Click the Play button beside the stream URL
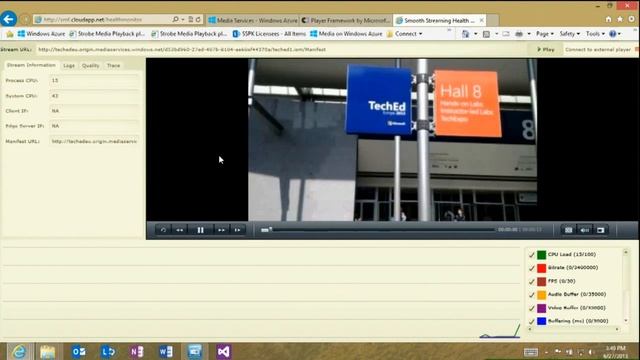Image resolution: width=640 pixels, height=360 pixels. (x=546, y=49)
